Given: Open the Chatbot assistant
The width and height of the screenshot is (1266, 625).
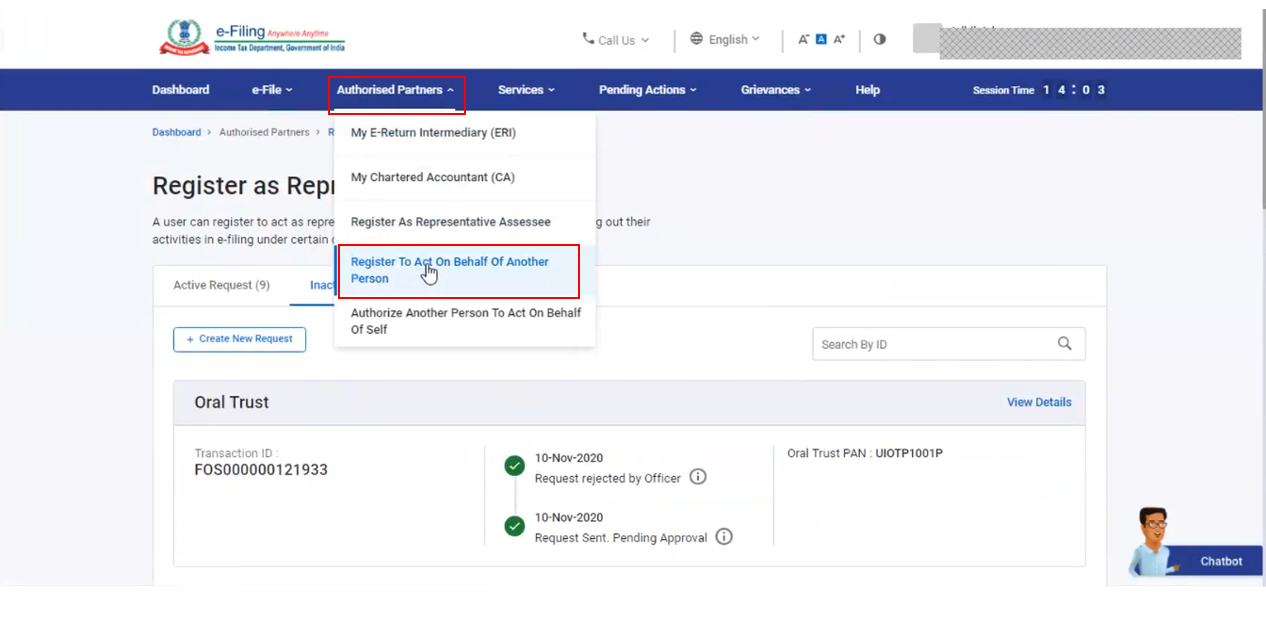Looking at the screenshot, I should (1198, 557).
